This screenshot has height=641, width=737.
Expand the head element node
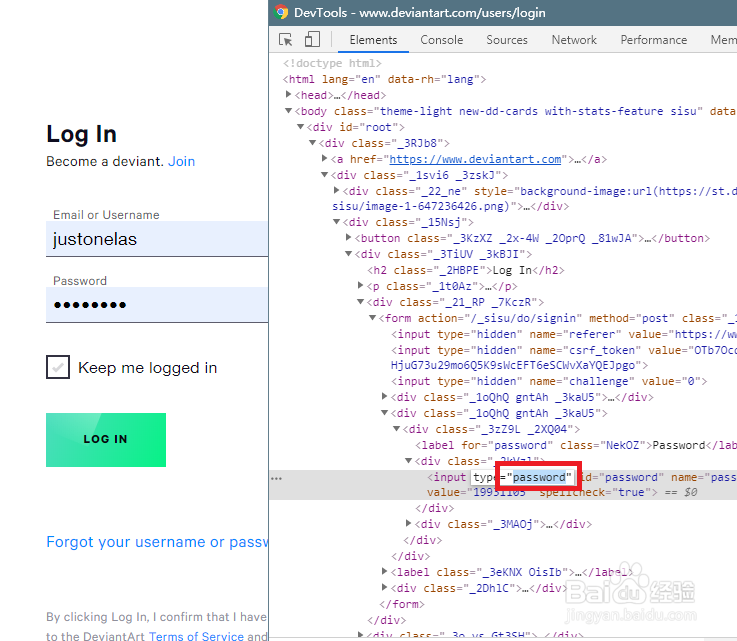coord(288,94)
